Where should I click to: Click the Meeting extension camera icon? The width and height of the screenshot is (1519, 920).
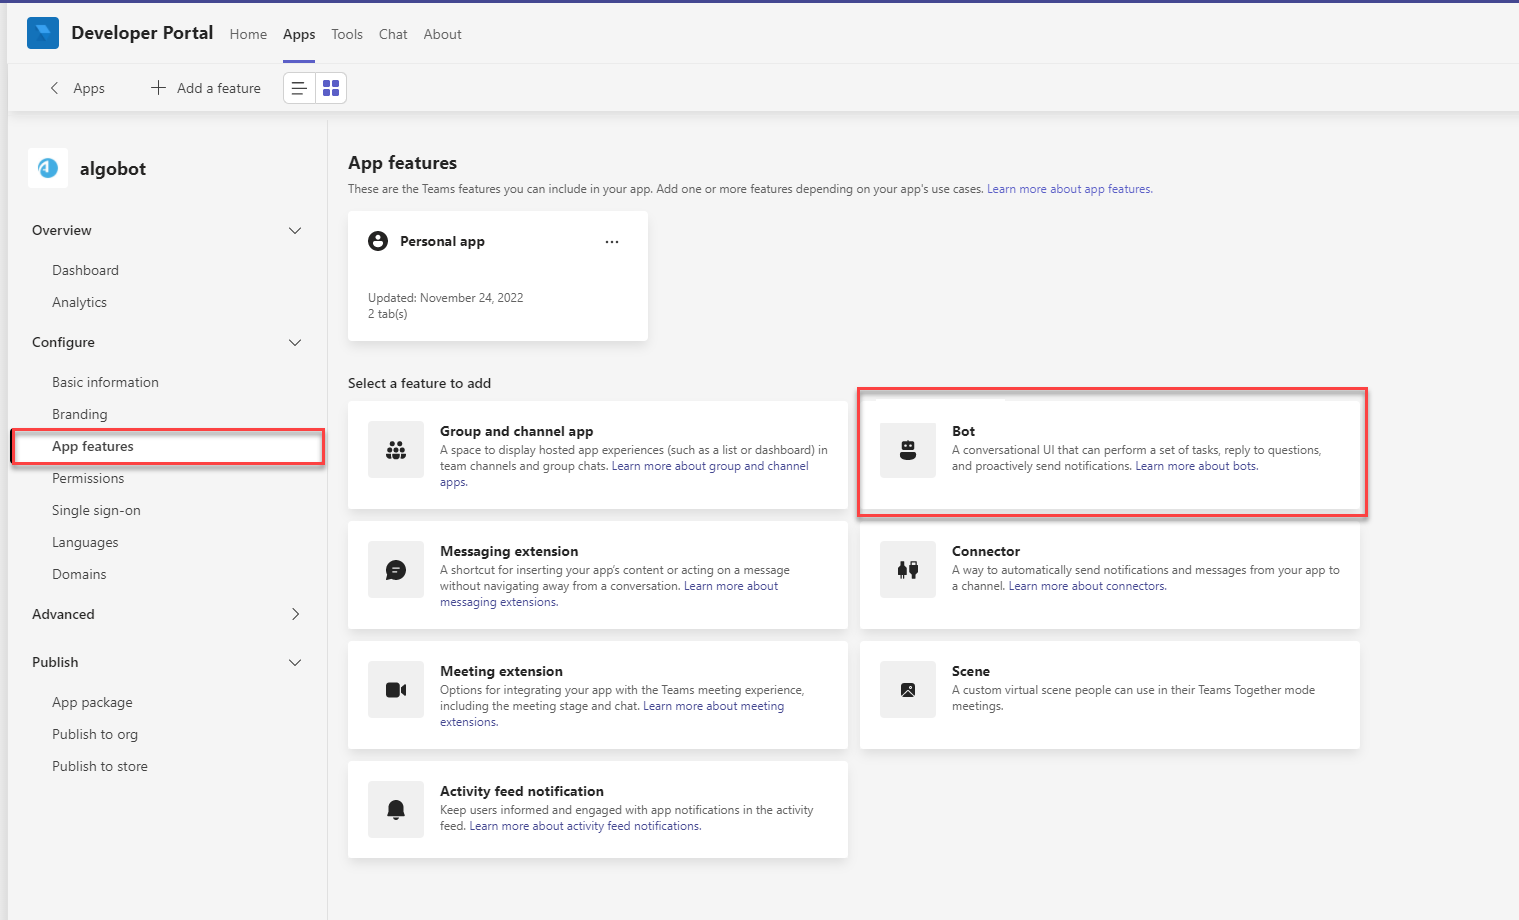pos(396,690)
